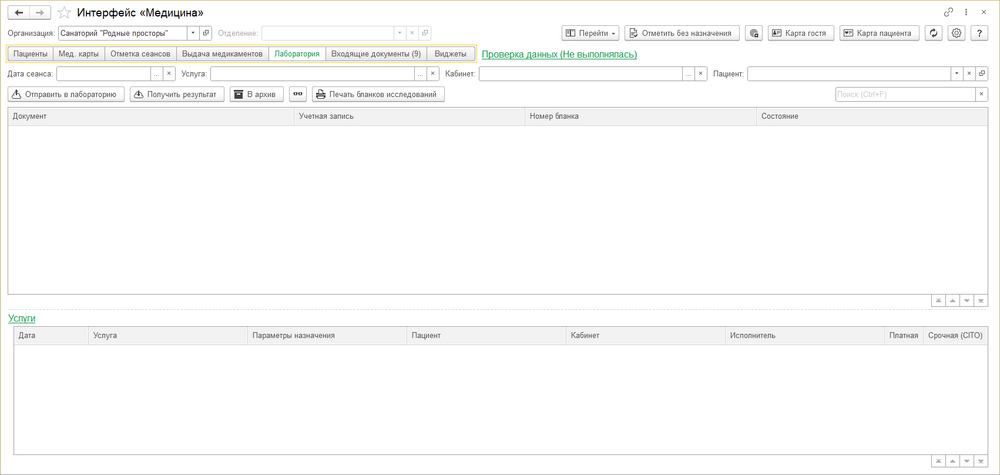Click the Срочная (CITO) column header

click(x=955, y=335)
